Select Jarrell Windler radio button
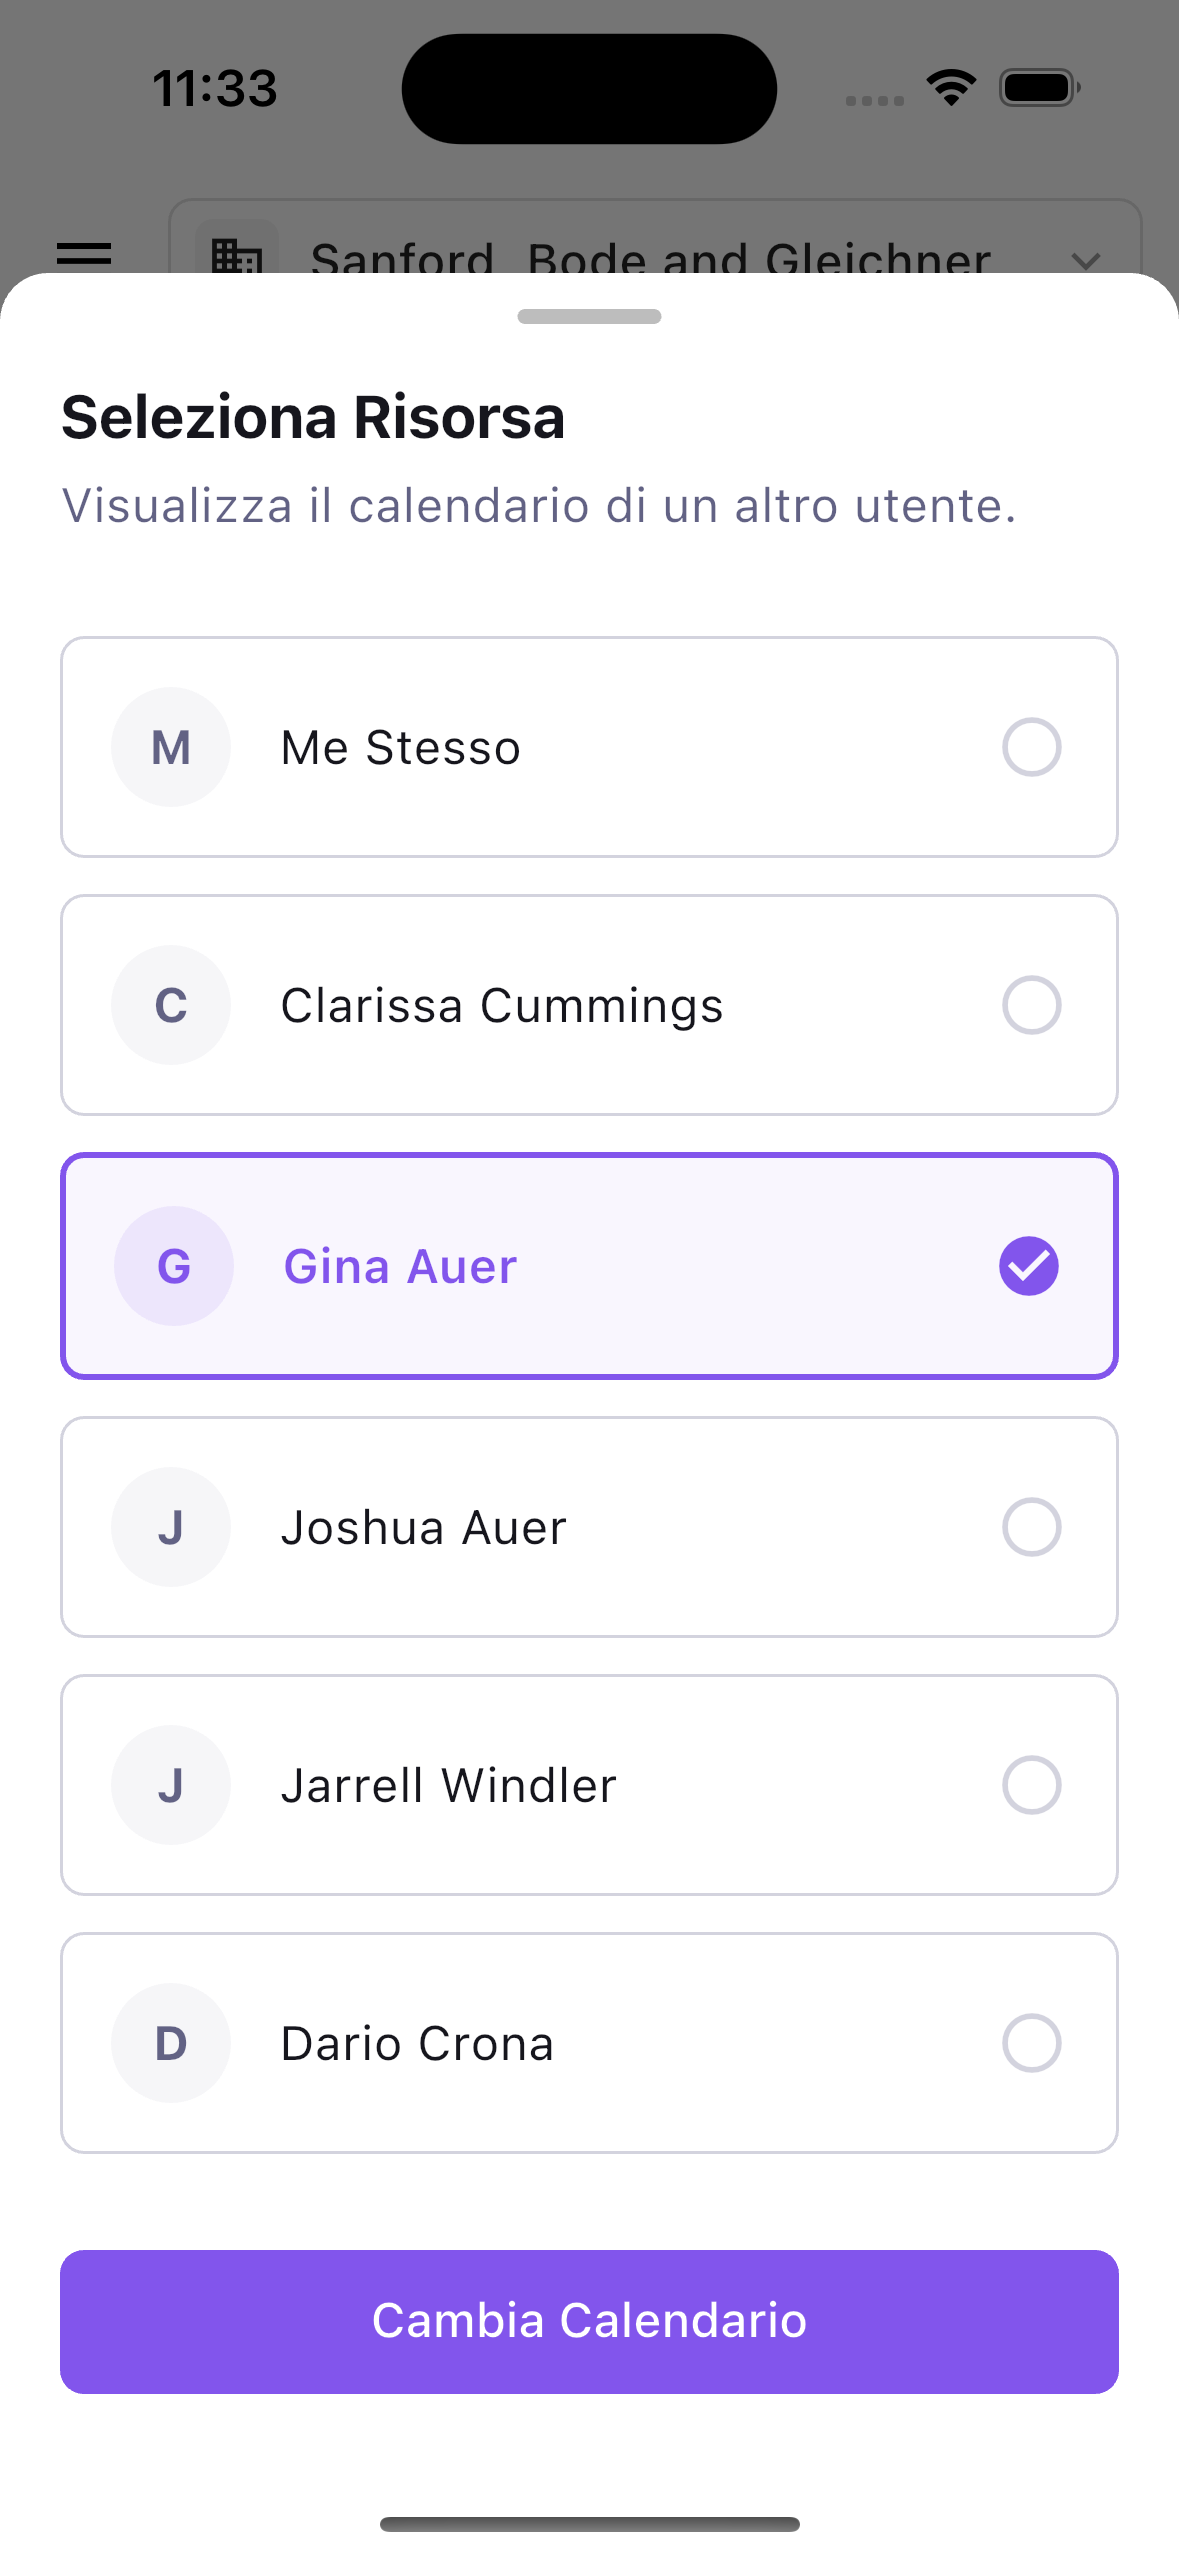The height and width of the screenshot is (2556, 1179). click(1031, 1785)
